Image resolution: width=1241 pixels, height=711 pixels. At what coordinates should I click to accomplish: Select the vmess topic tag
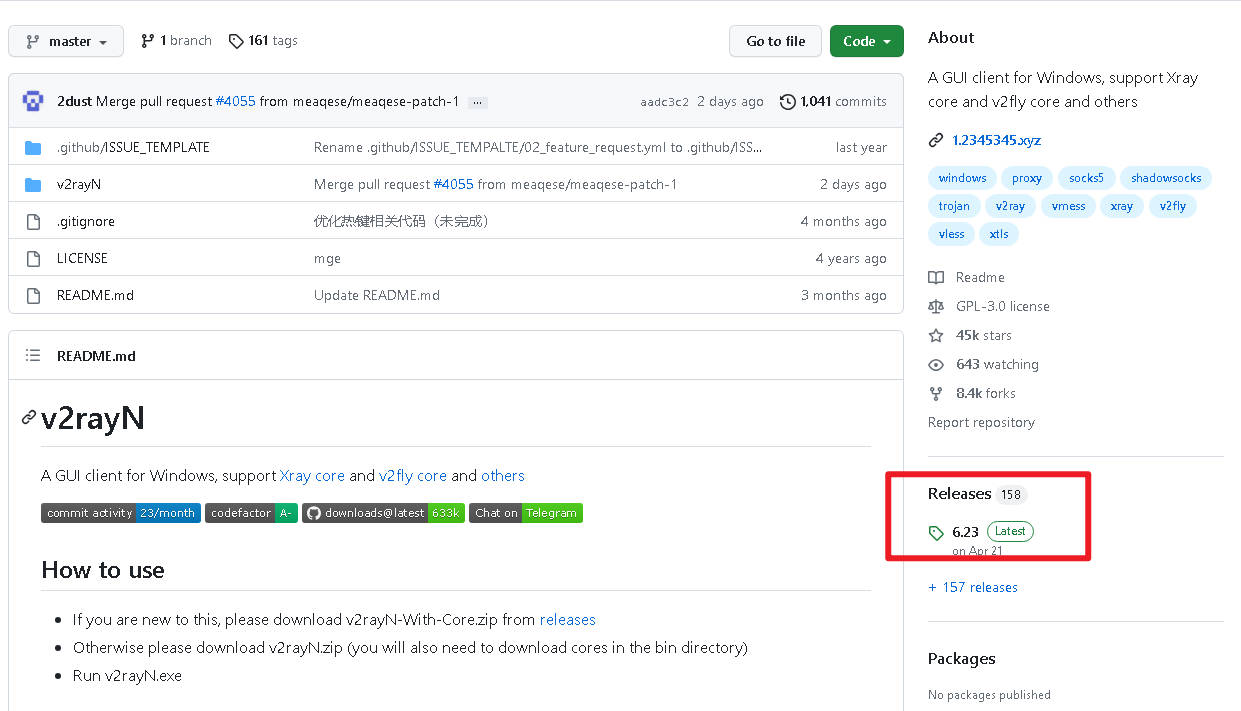coord(1068,206)
